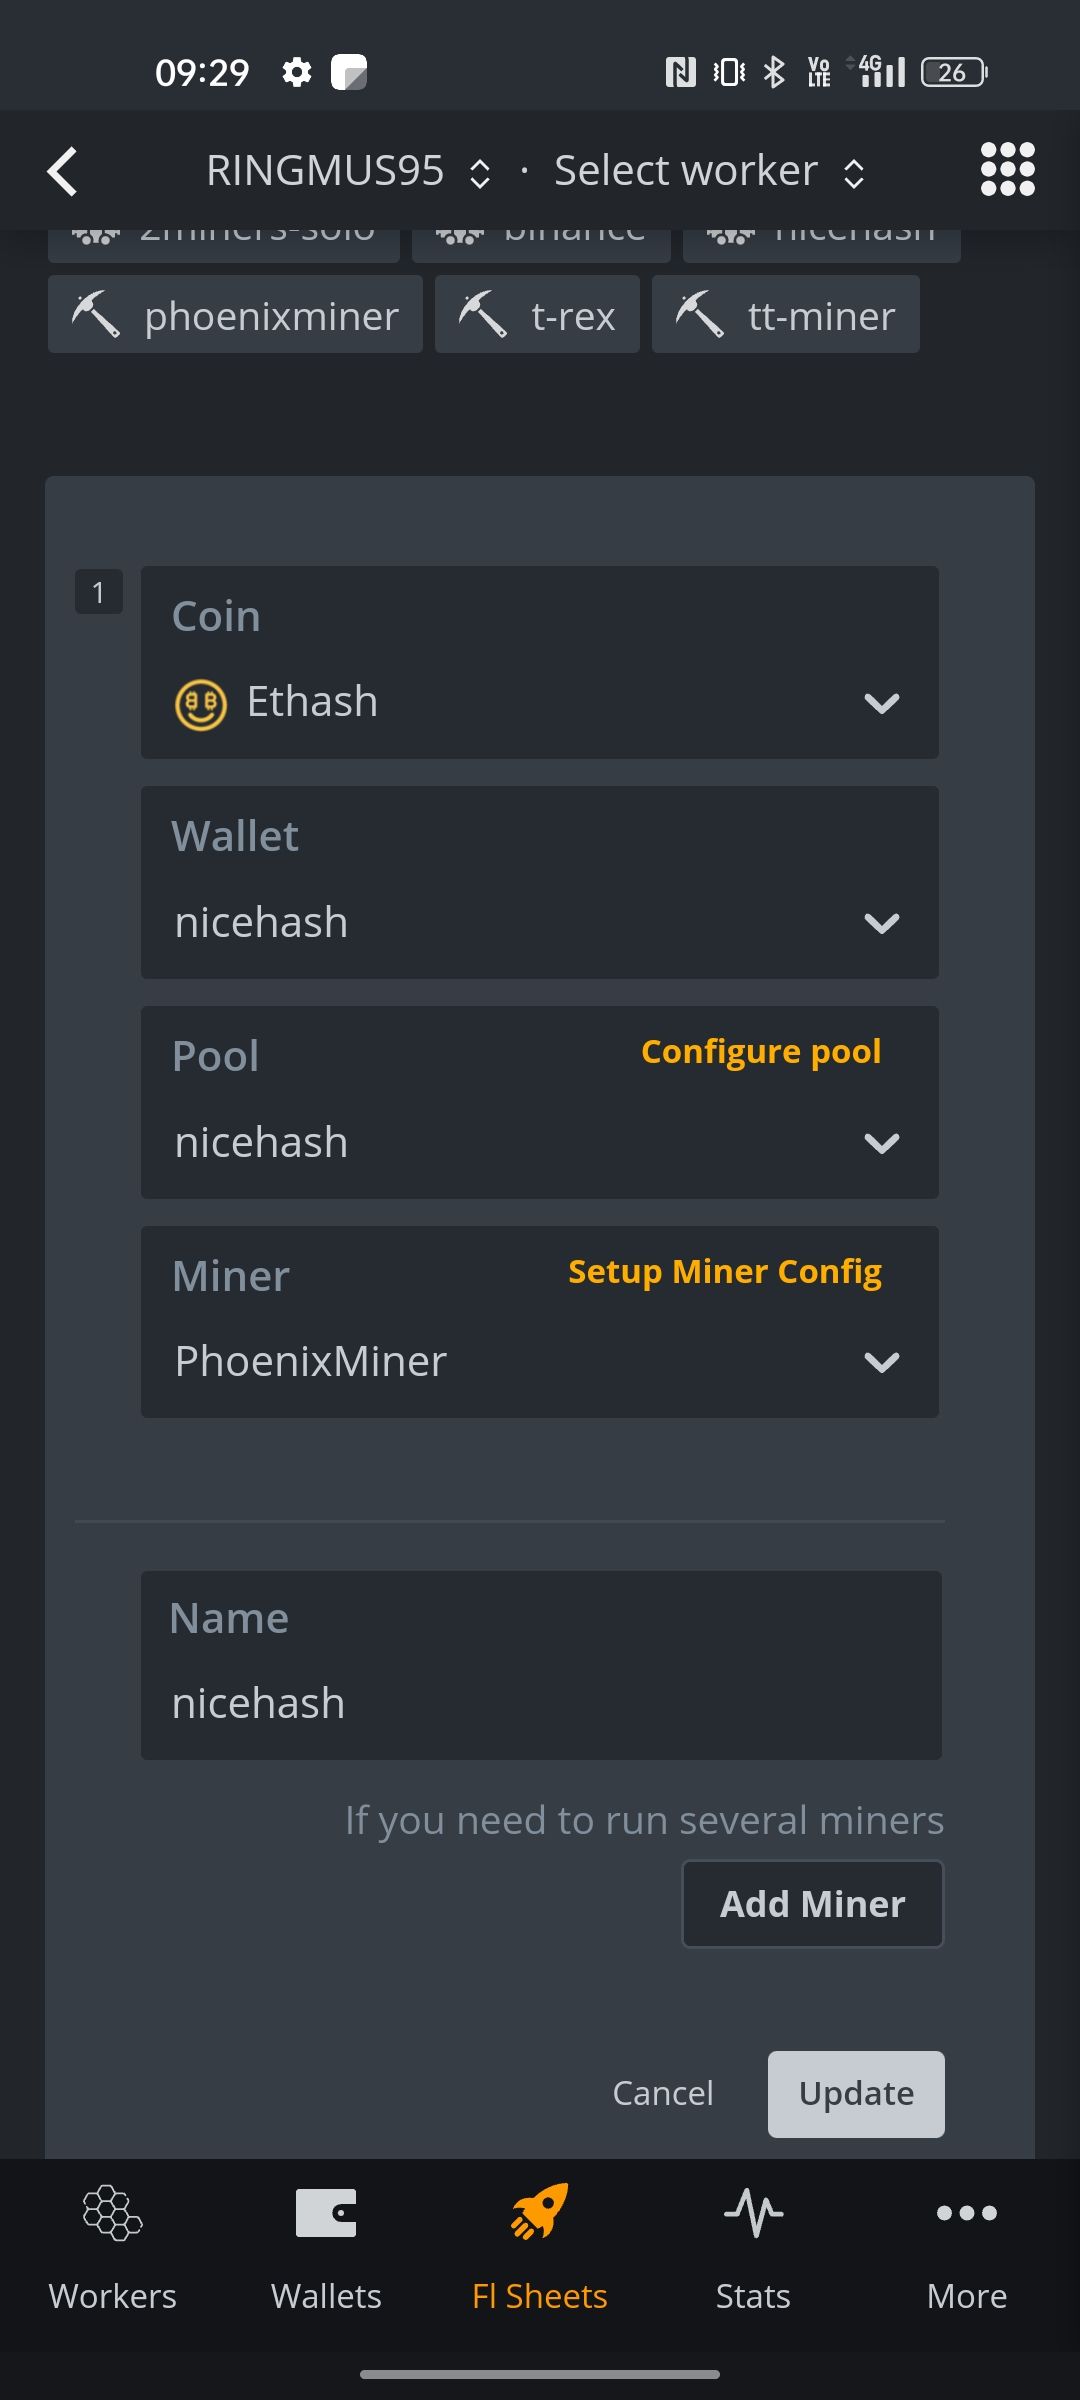Select the phoenixminer flight sheet chip
This screenshot has width=1080, height=2400.
[x=235, y=316]
